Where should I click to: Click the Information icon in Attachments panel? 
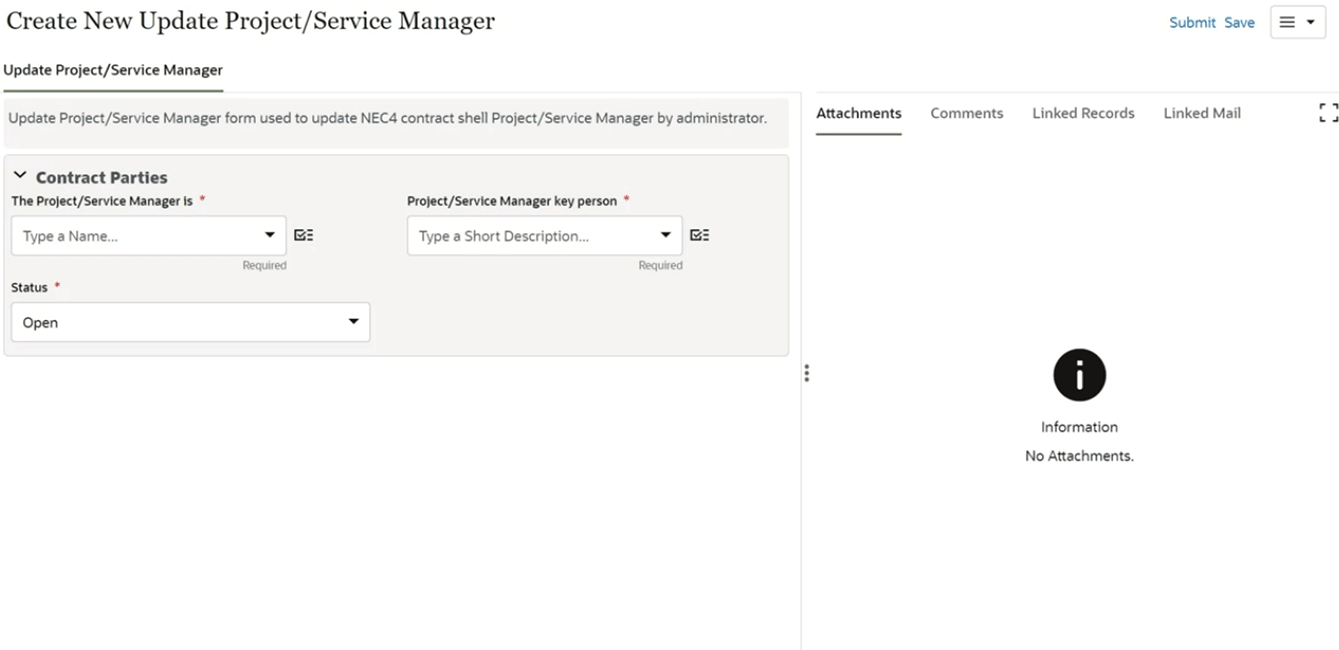(x=1079, y=374)
